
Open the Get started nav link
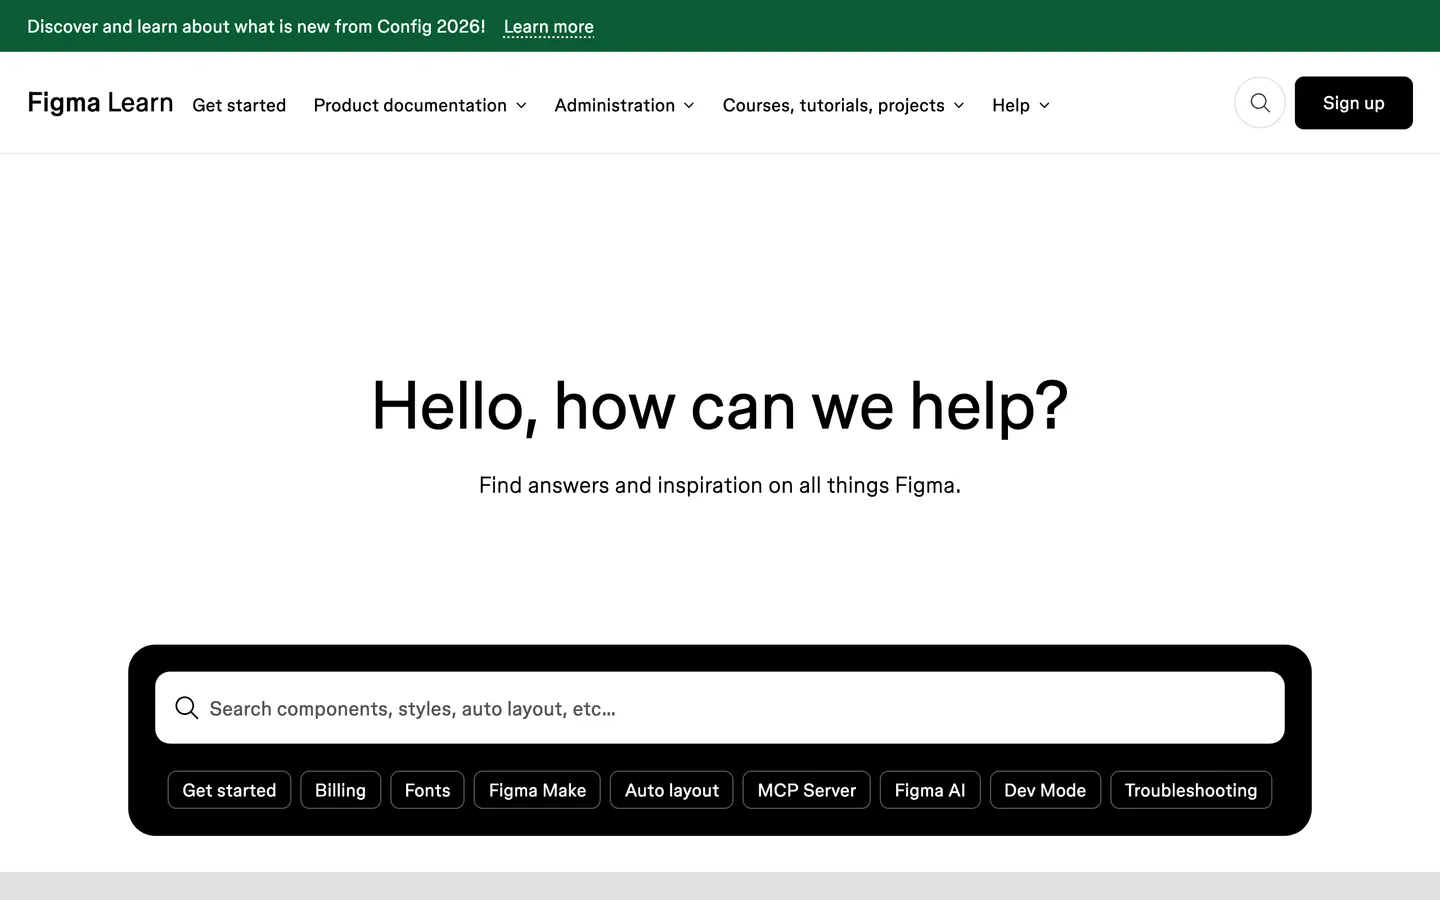click(x=239, y=105)
